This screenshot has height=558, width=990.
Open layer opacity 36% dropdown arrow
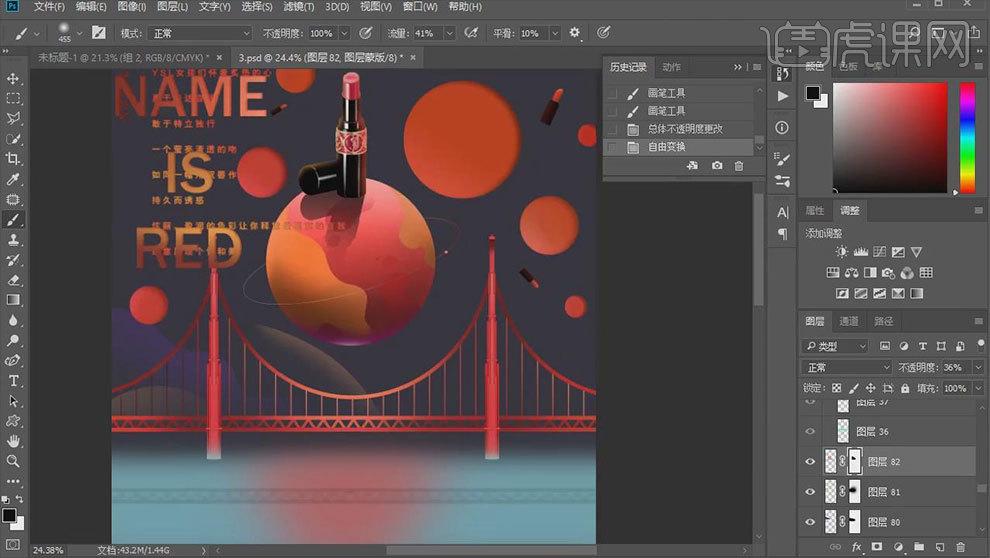978,367
